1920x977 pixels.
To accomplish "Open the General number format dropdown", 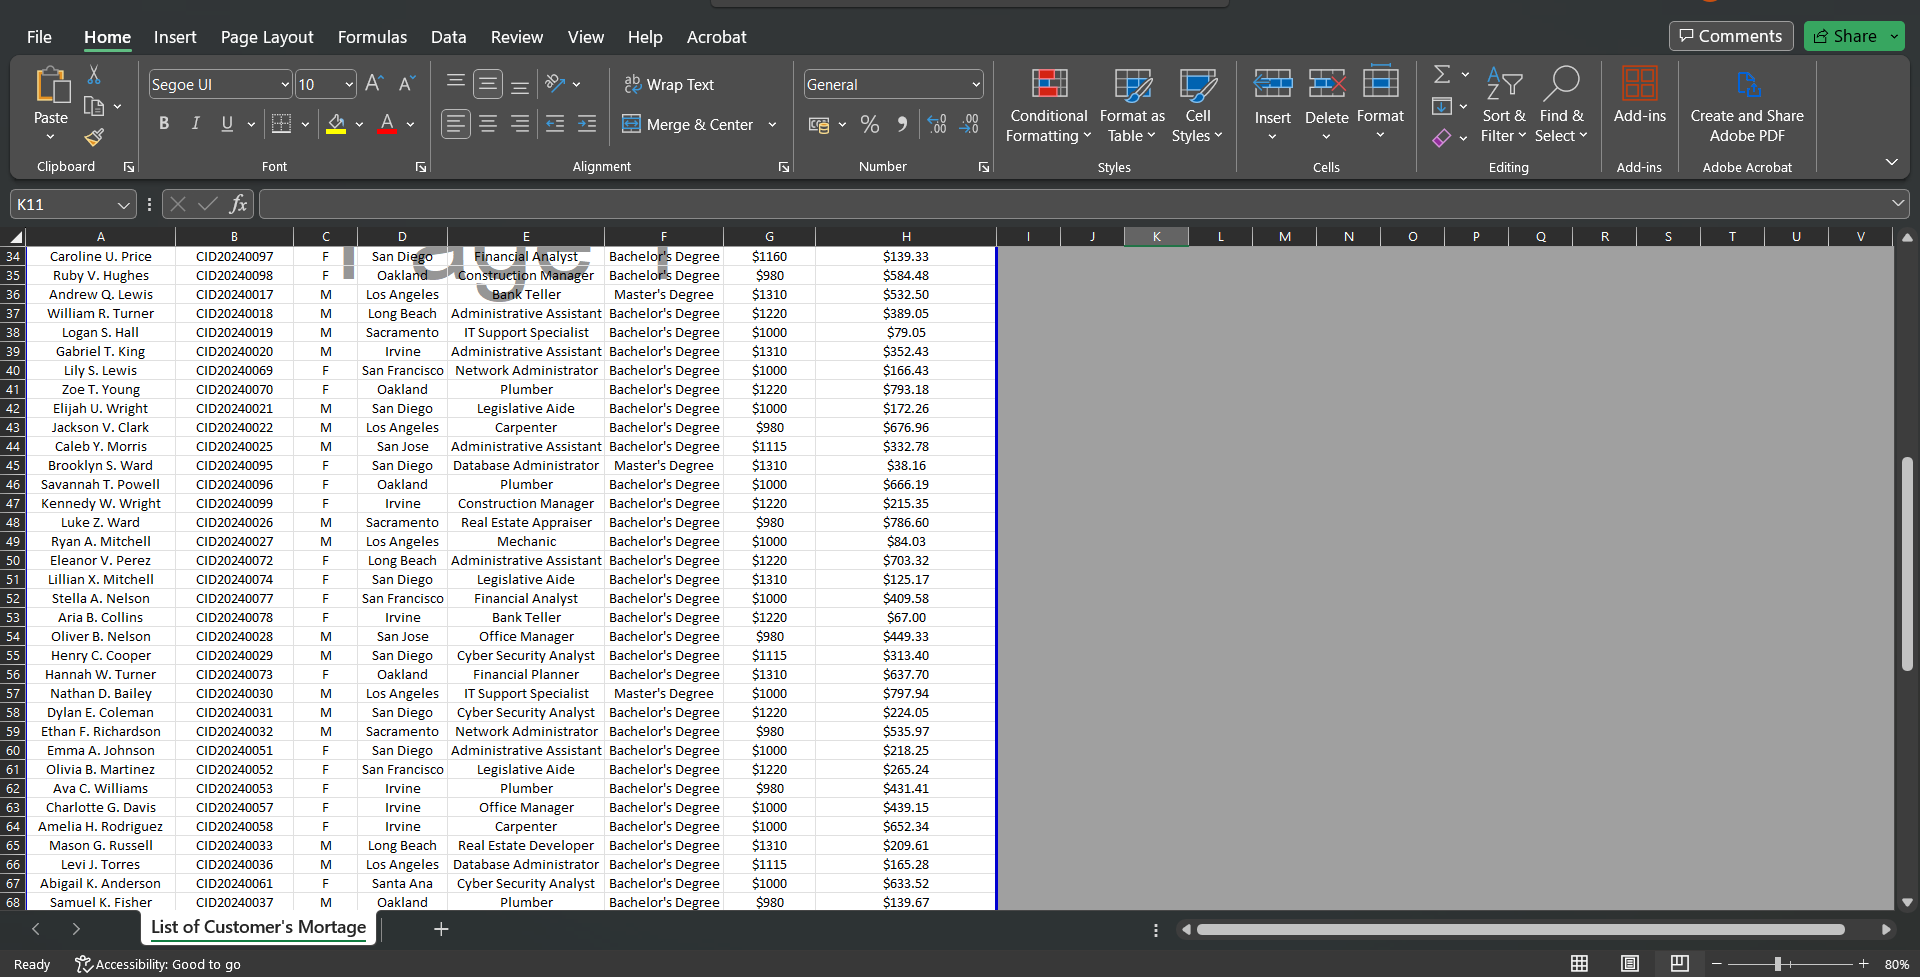I will point(976,85).
